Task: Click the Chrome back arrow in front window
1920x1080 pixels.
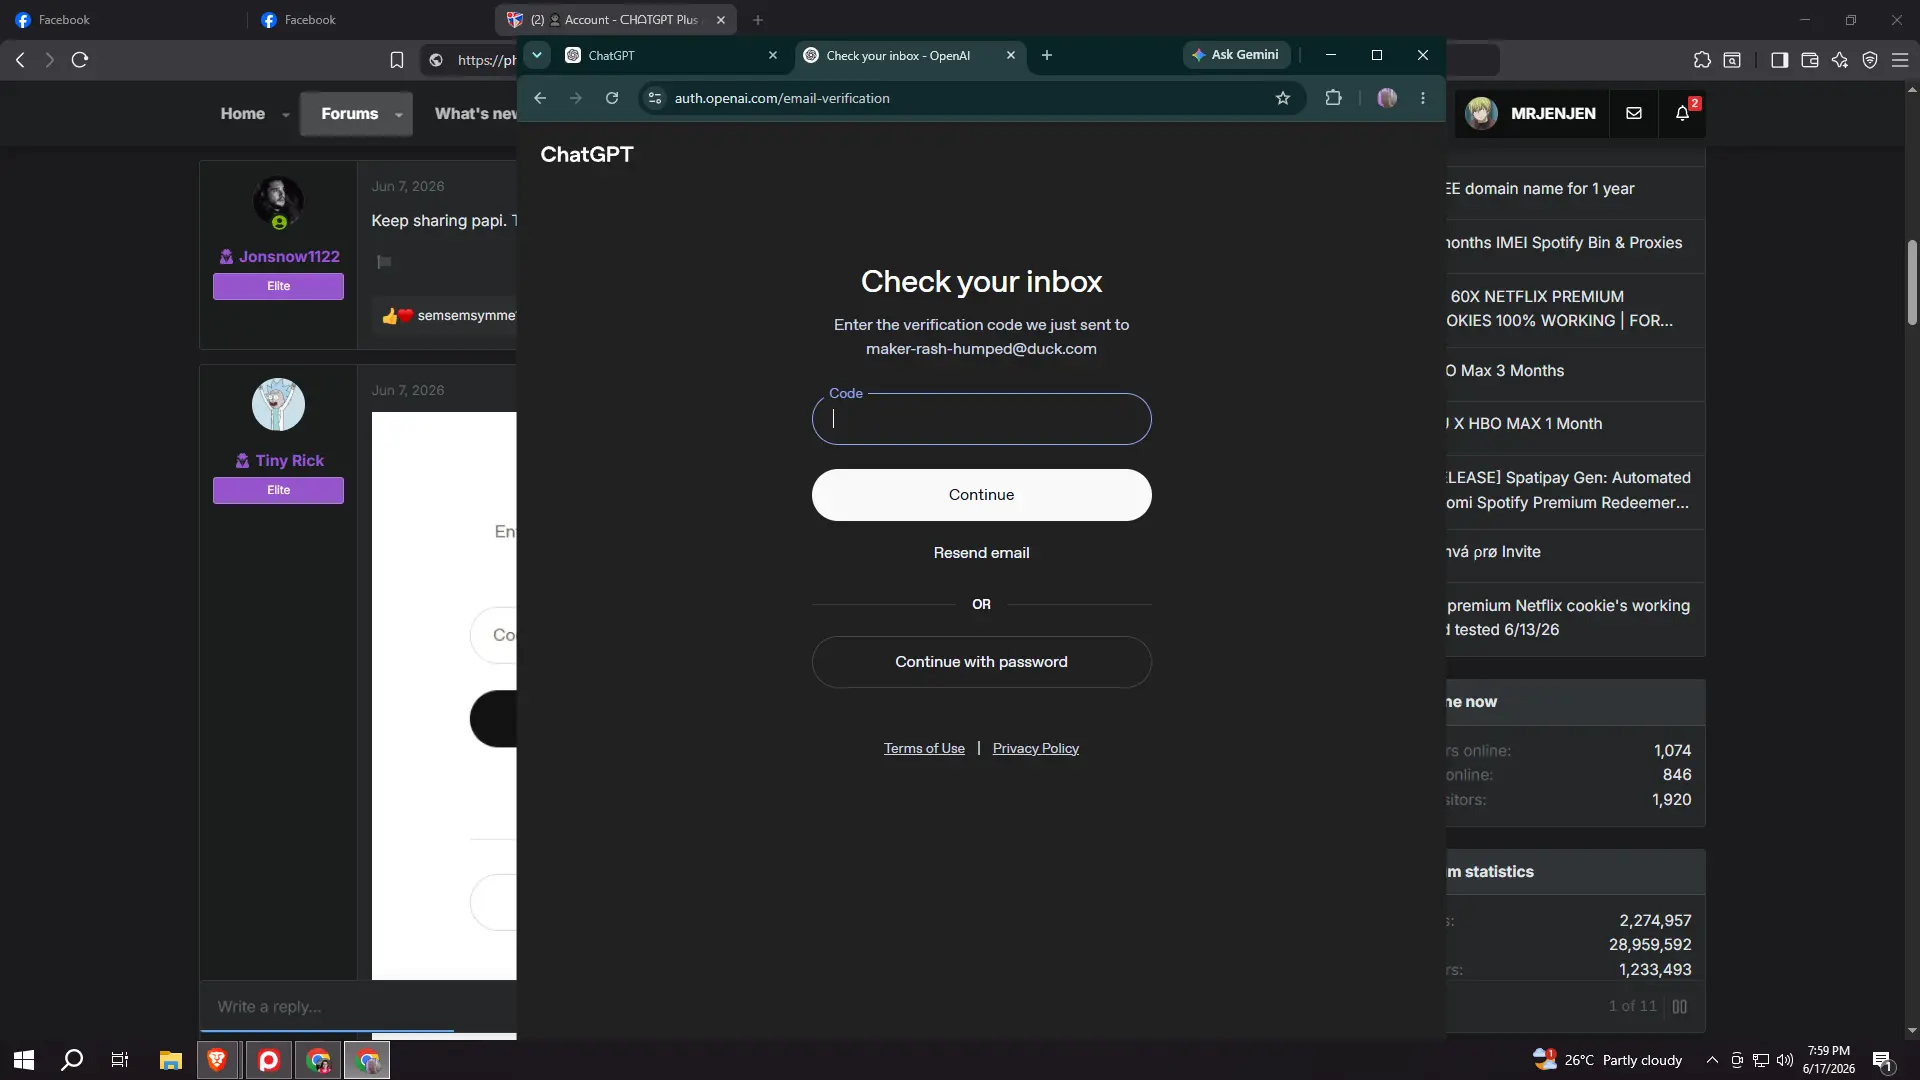Action: pyautogui.click(x=540, y=98)
